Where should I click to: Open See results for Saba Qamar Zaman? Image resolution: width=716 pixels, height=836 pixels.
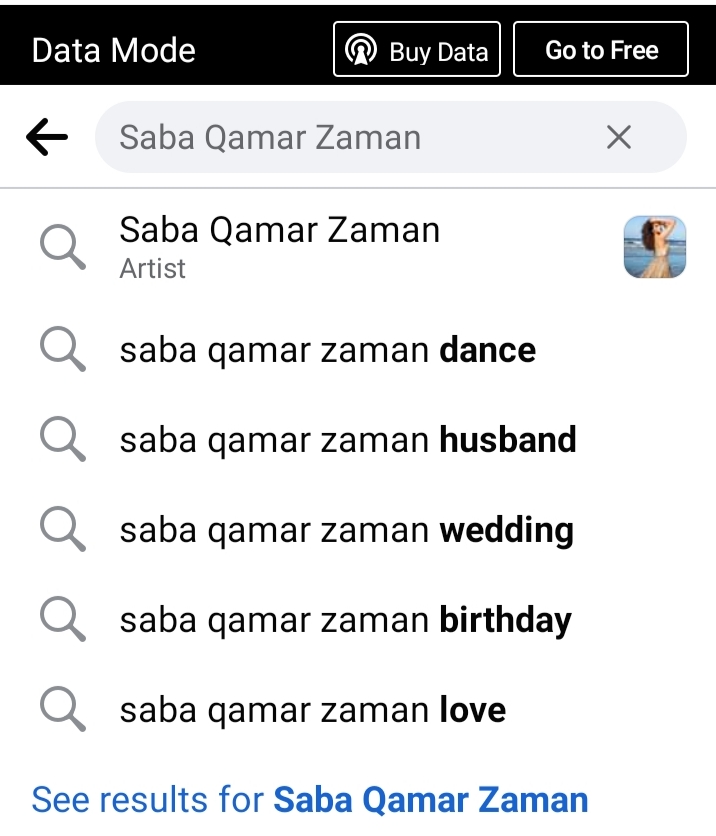point(310,800)
